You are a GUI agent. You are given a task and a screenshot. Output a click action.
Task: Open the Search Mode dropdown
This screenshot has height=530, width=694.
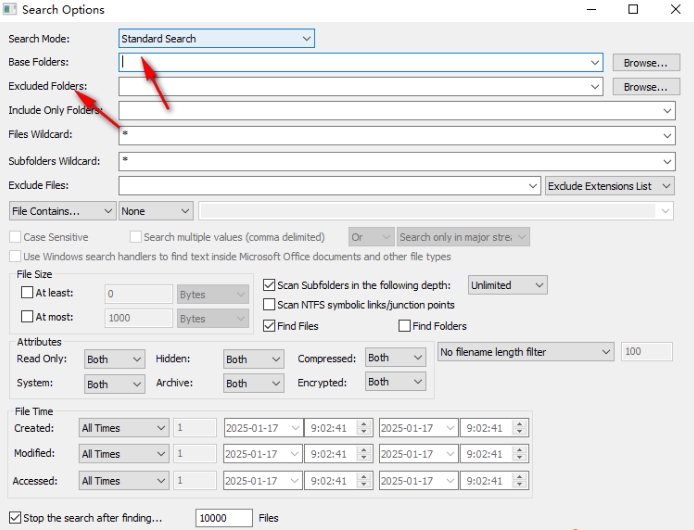[x=216, y=39]
